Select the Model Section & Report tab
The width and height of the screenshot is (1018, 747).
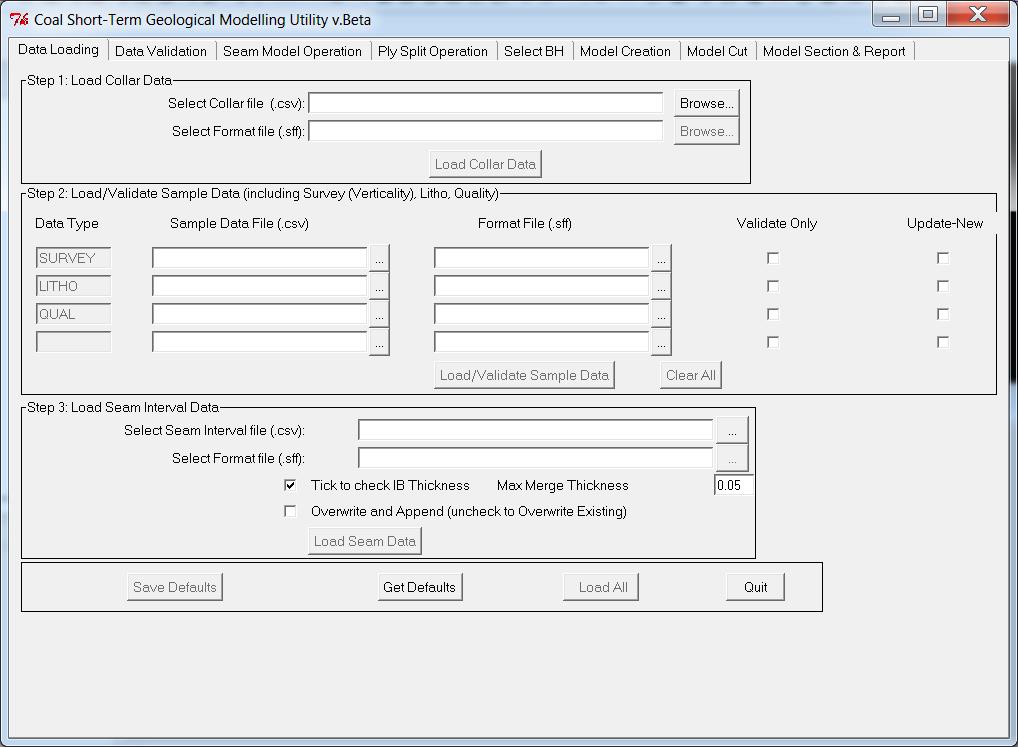click(x=834, y=49)
